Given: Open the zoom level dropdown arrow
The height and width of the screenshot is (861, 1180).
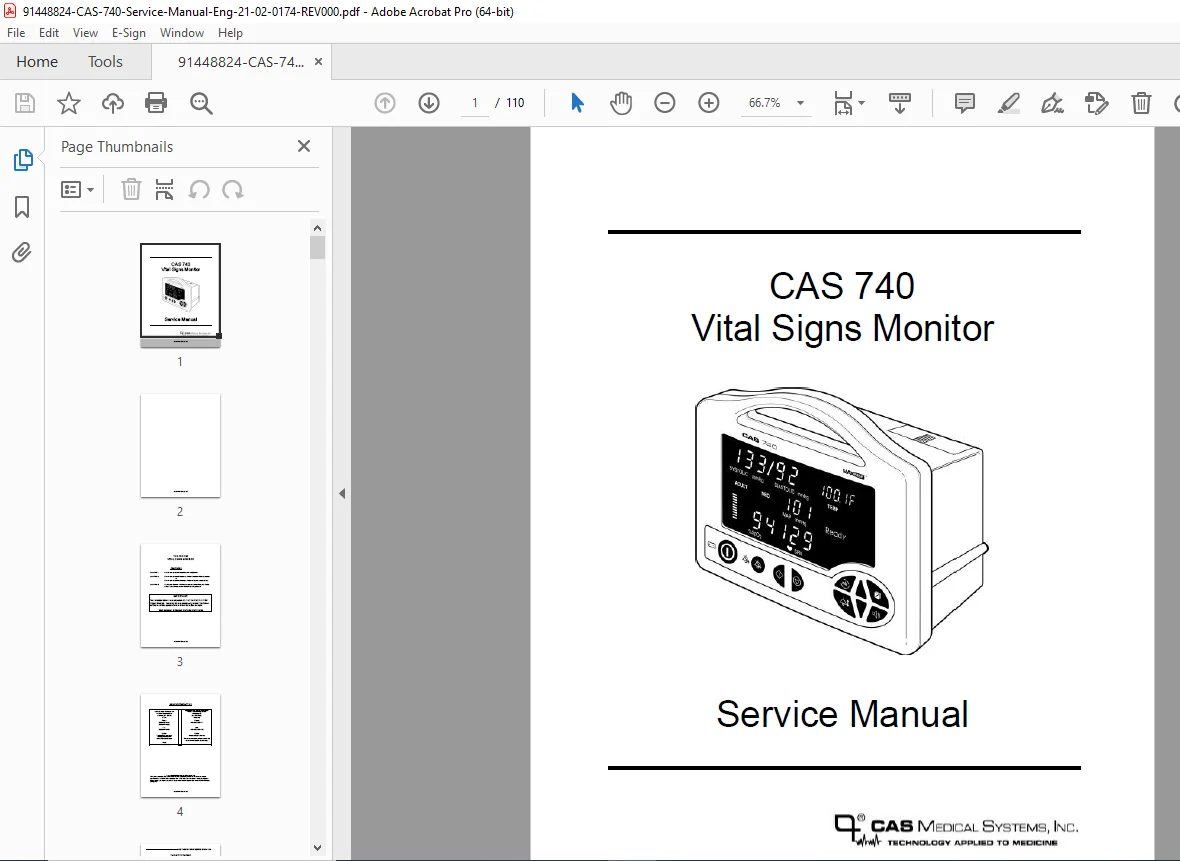Looking at the screenshot, I should [800, 103].
